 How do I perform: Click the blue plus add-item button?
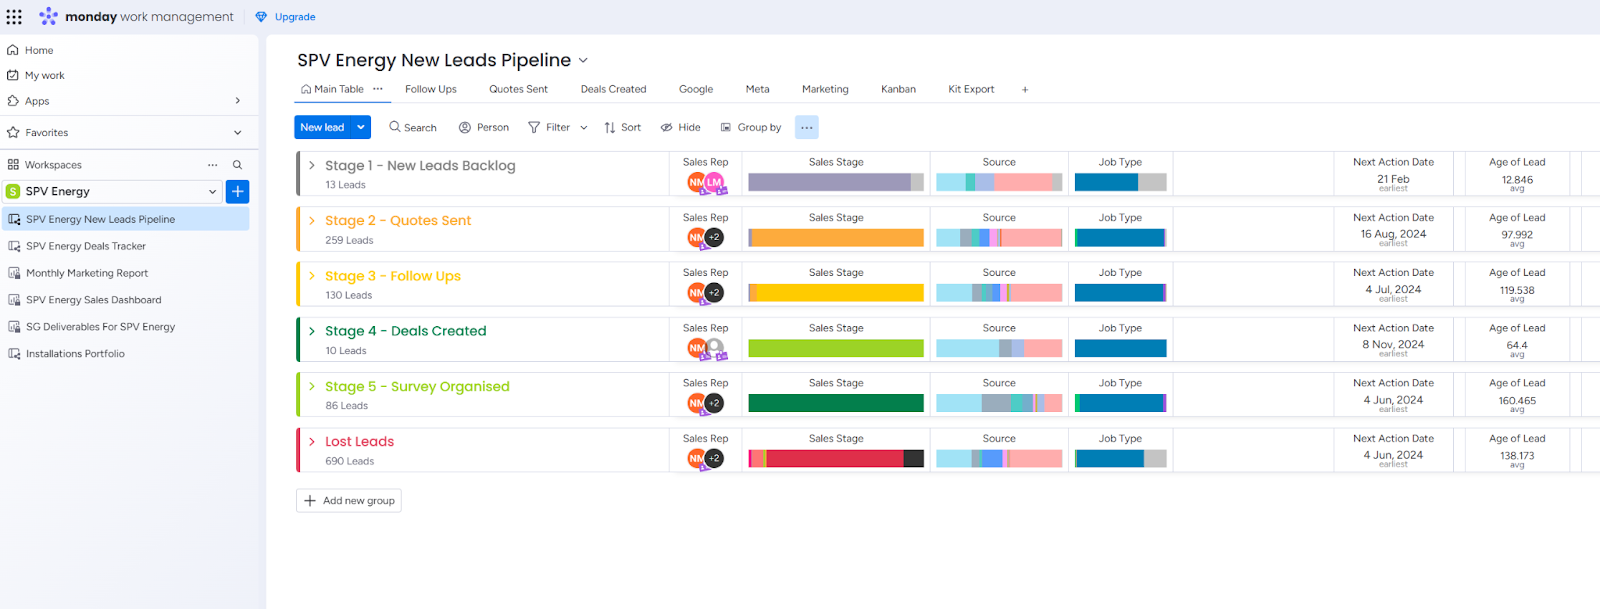[238, 192]
